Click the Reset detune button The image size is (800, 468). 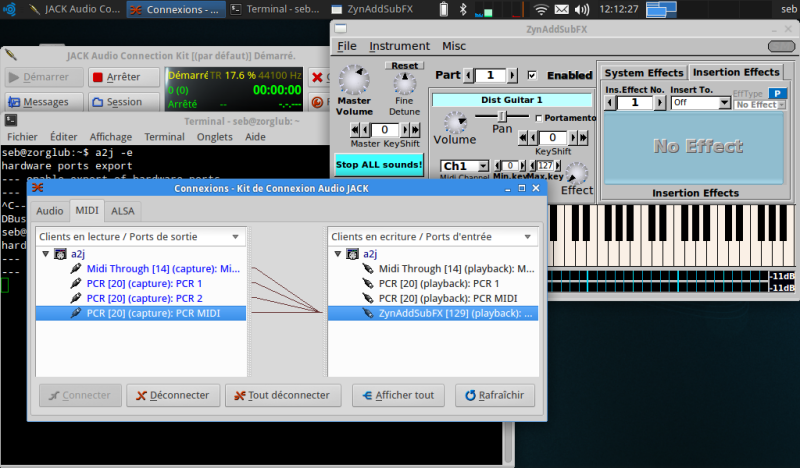pos(405,66)
